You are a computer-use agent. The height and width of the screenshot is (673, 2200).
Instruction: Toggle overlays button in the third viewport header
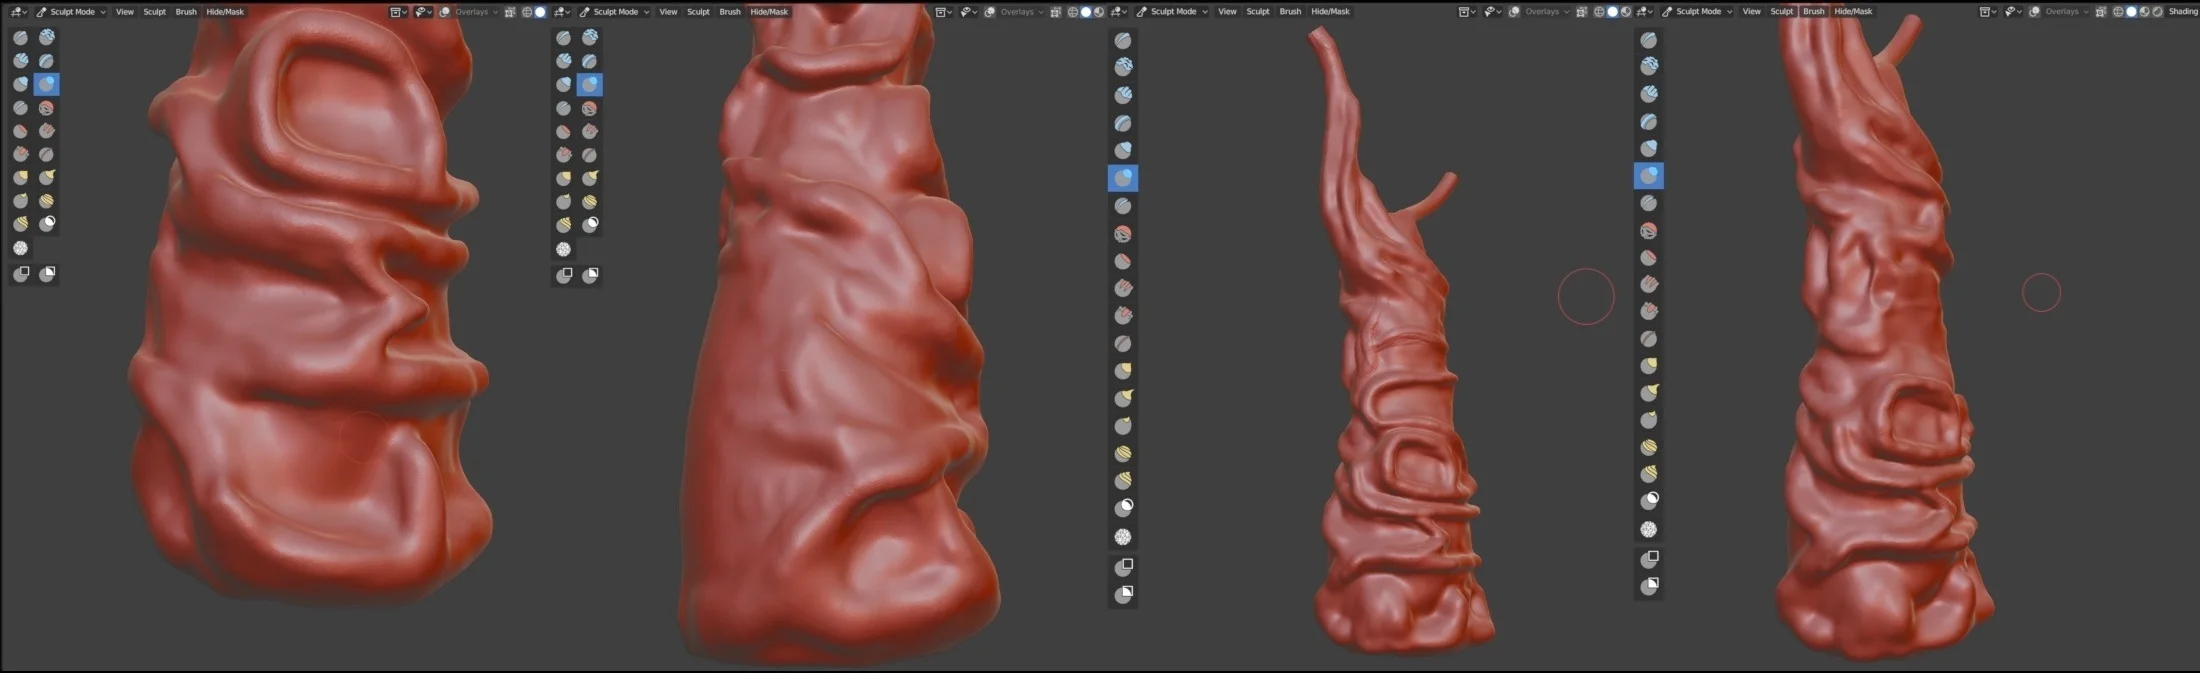pos(1514,12)
